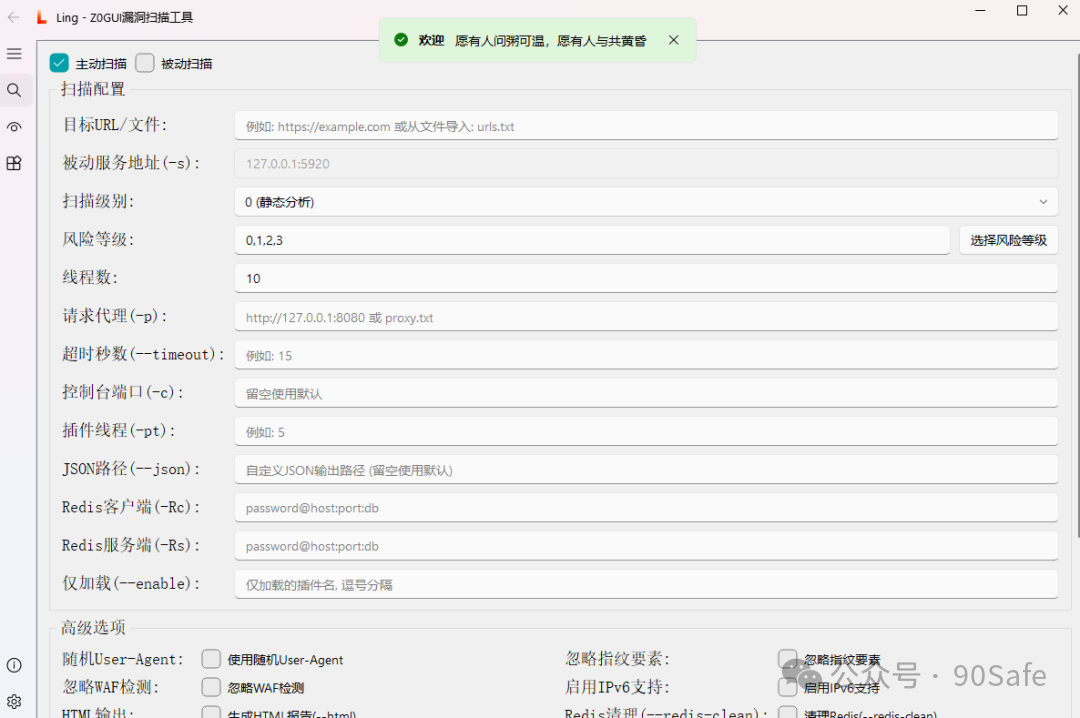The height and width of the screenshot is (718, 1080).
Task: Focus the 仅加载(--enable) input field
Action: (646, 584)
